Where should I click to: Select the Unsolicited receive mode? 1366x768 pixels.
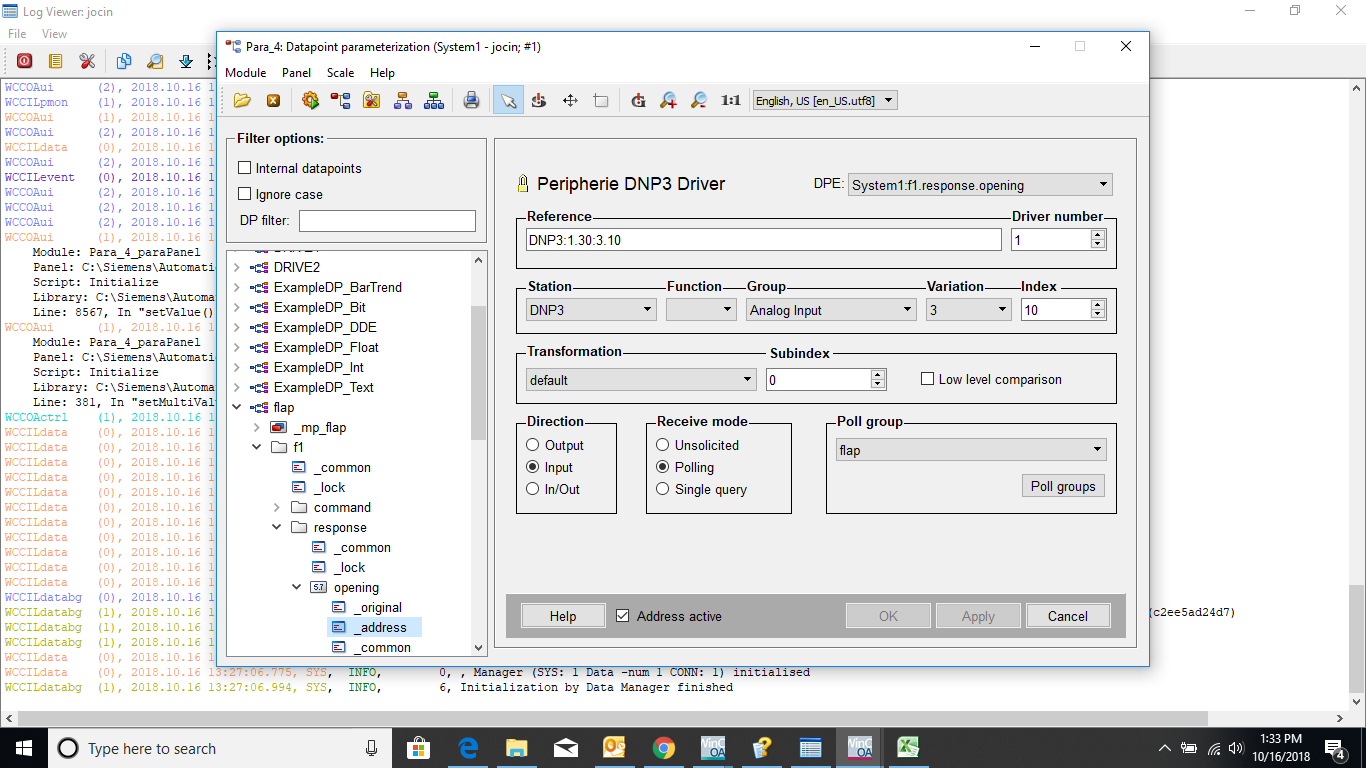(x=663, y=445)
